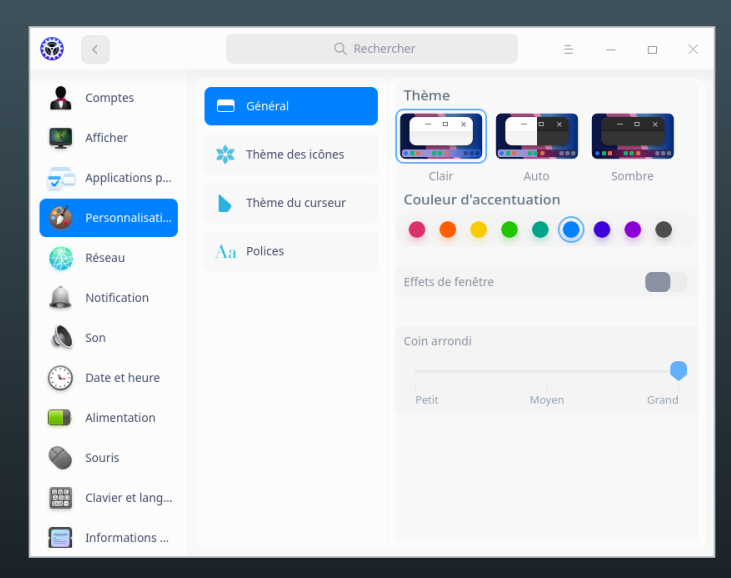Pick the pink accent color

coord(417,229)
